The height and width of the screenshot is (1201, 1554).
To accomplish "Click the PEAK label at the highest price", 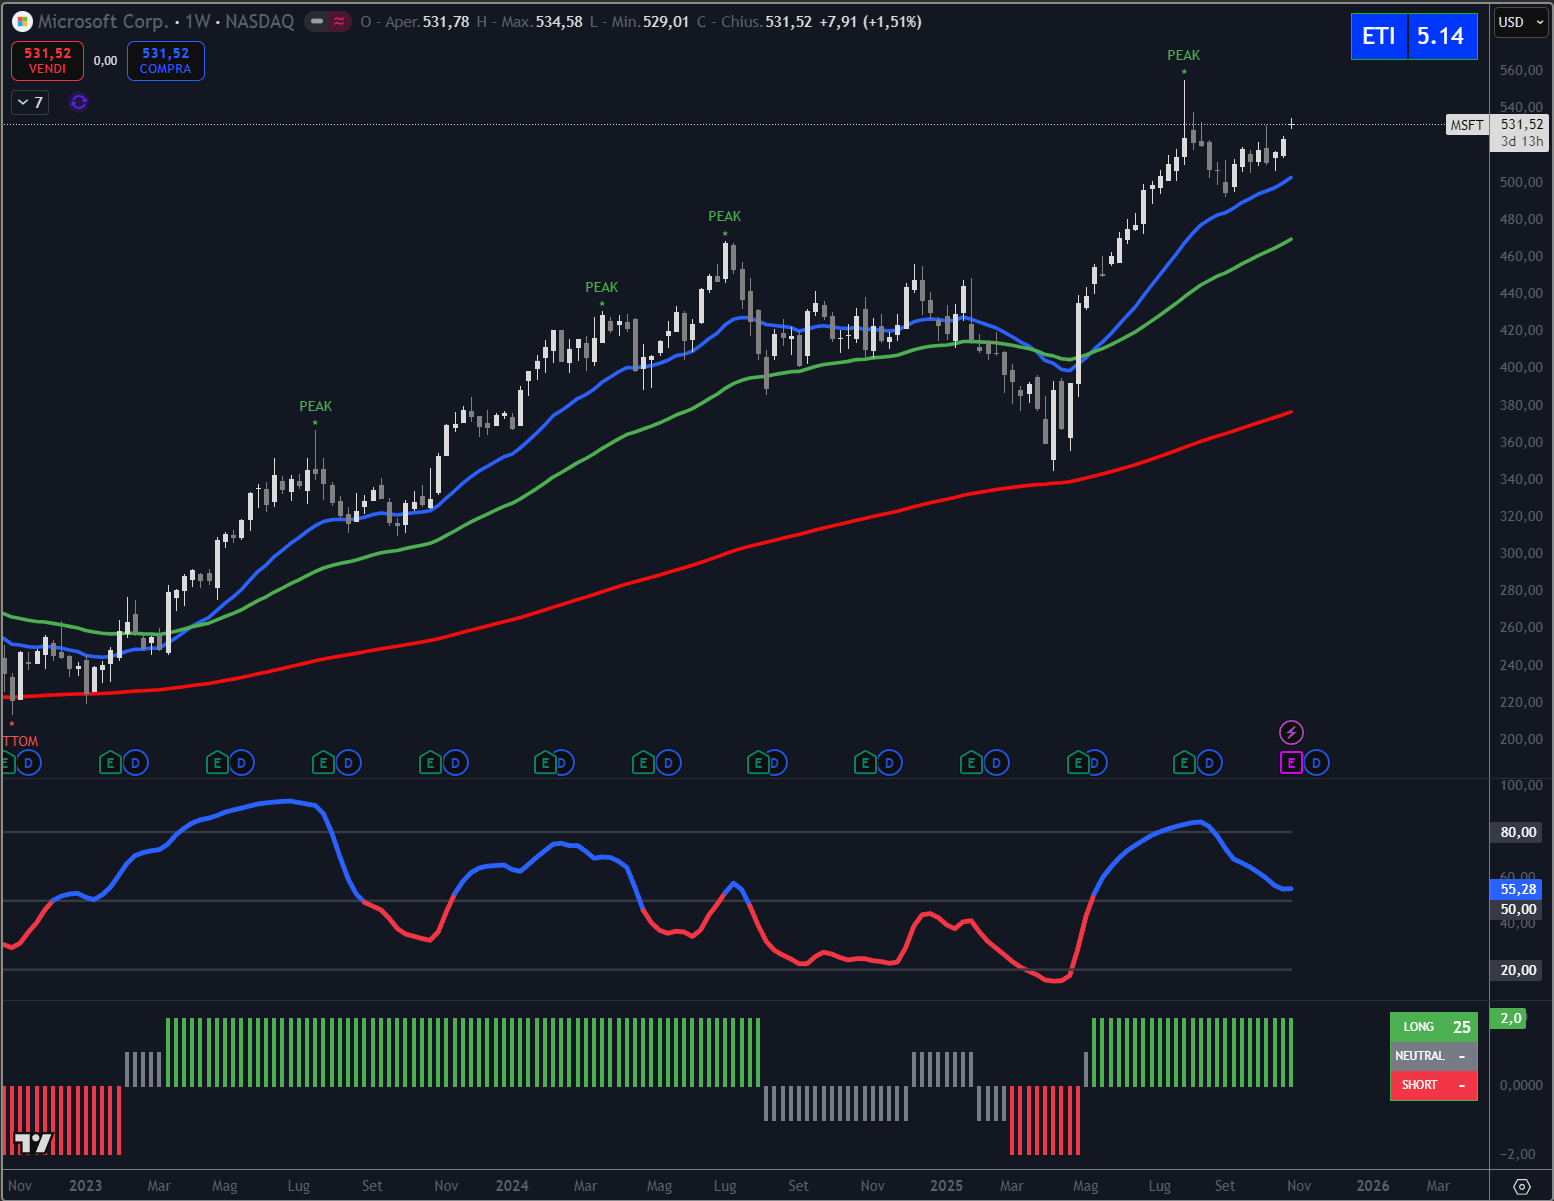I will click(1183, 56).
